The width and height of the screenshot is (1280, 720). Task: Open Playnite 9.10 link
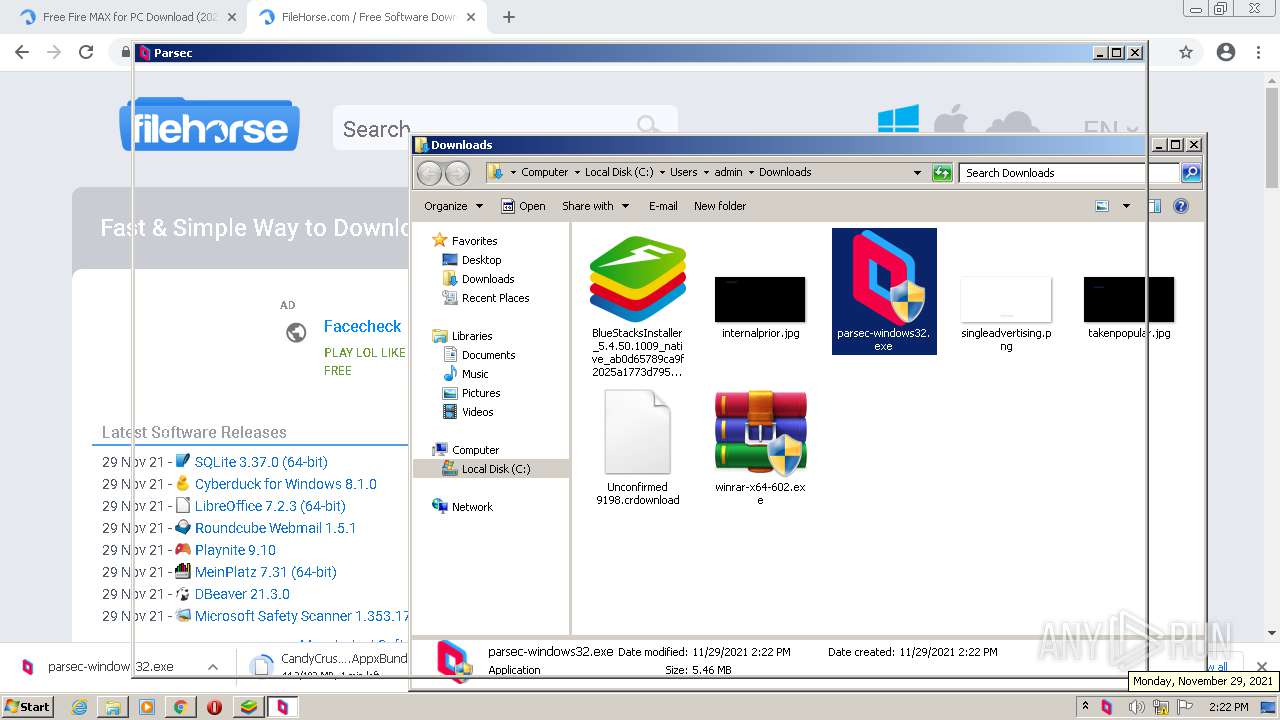pyautogui.click(x=235, y=550)
